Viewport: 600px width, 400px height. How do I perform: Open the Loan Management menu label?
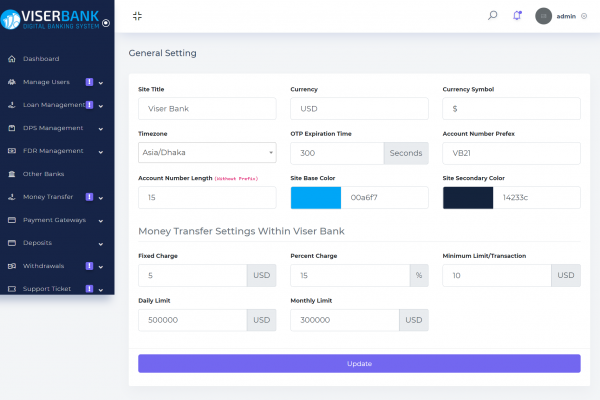tap(54, 105)
